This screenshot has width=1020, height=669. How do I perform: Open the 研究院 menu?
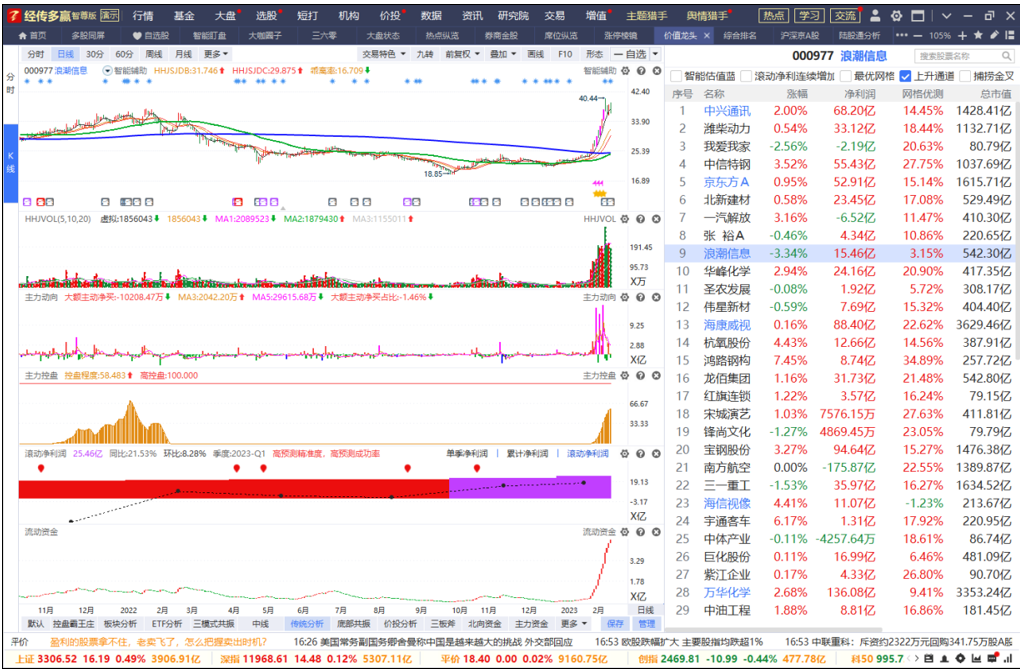[513, 16]
